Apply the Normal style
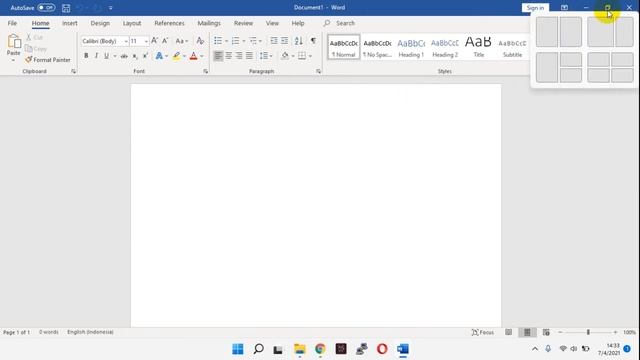The image size is (640, 360). tap(344, 47)
